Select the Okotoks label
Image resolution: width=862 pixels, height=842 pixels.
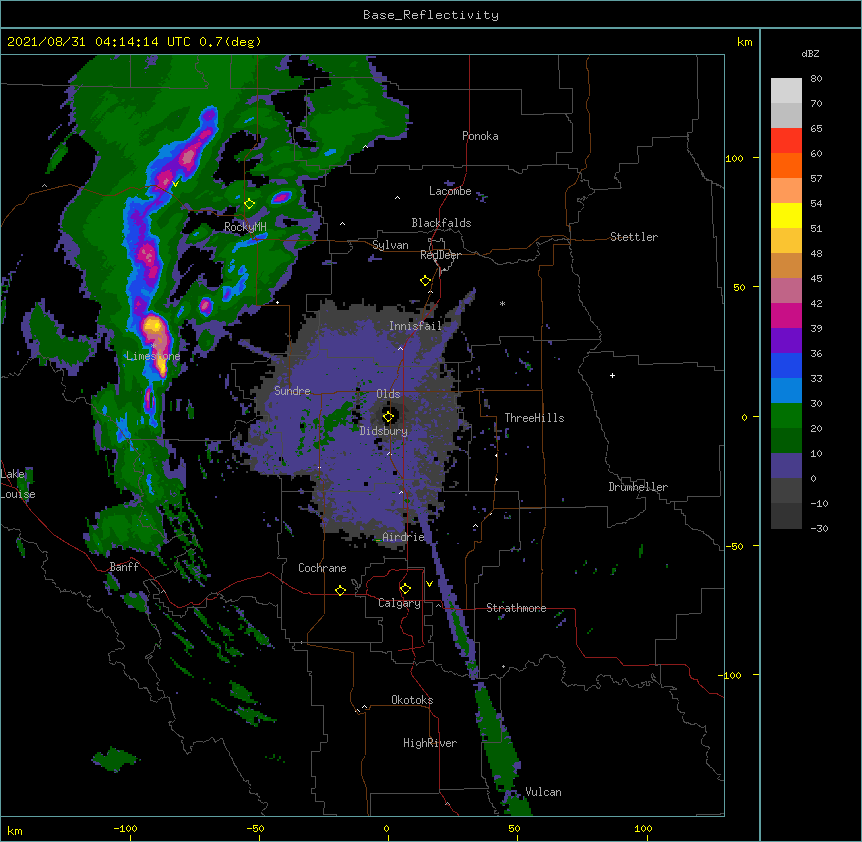[412, 700]
